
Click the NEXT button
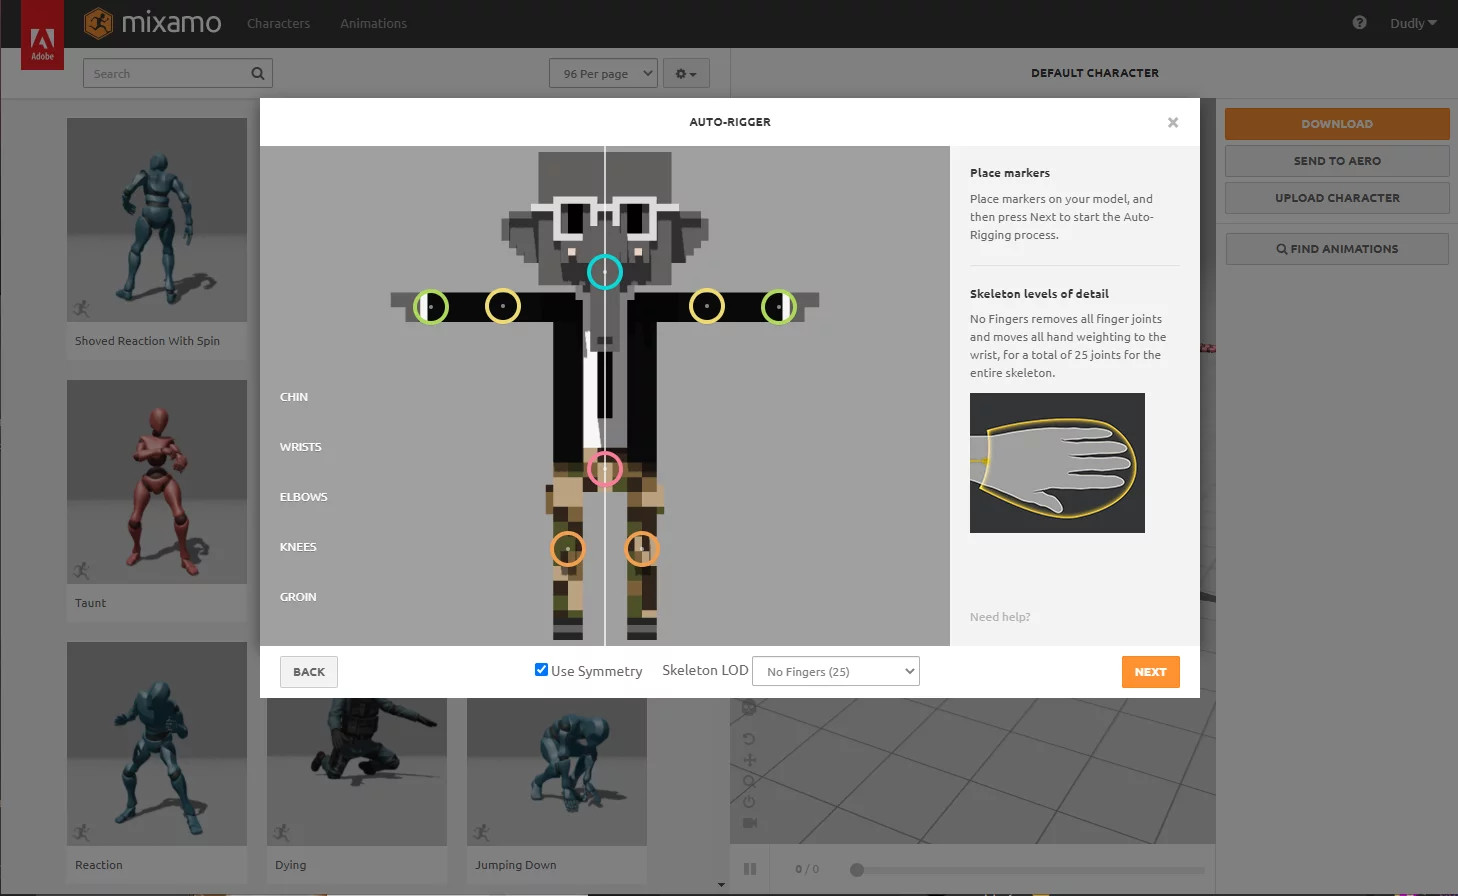[x=1151, y=672]
